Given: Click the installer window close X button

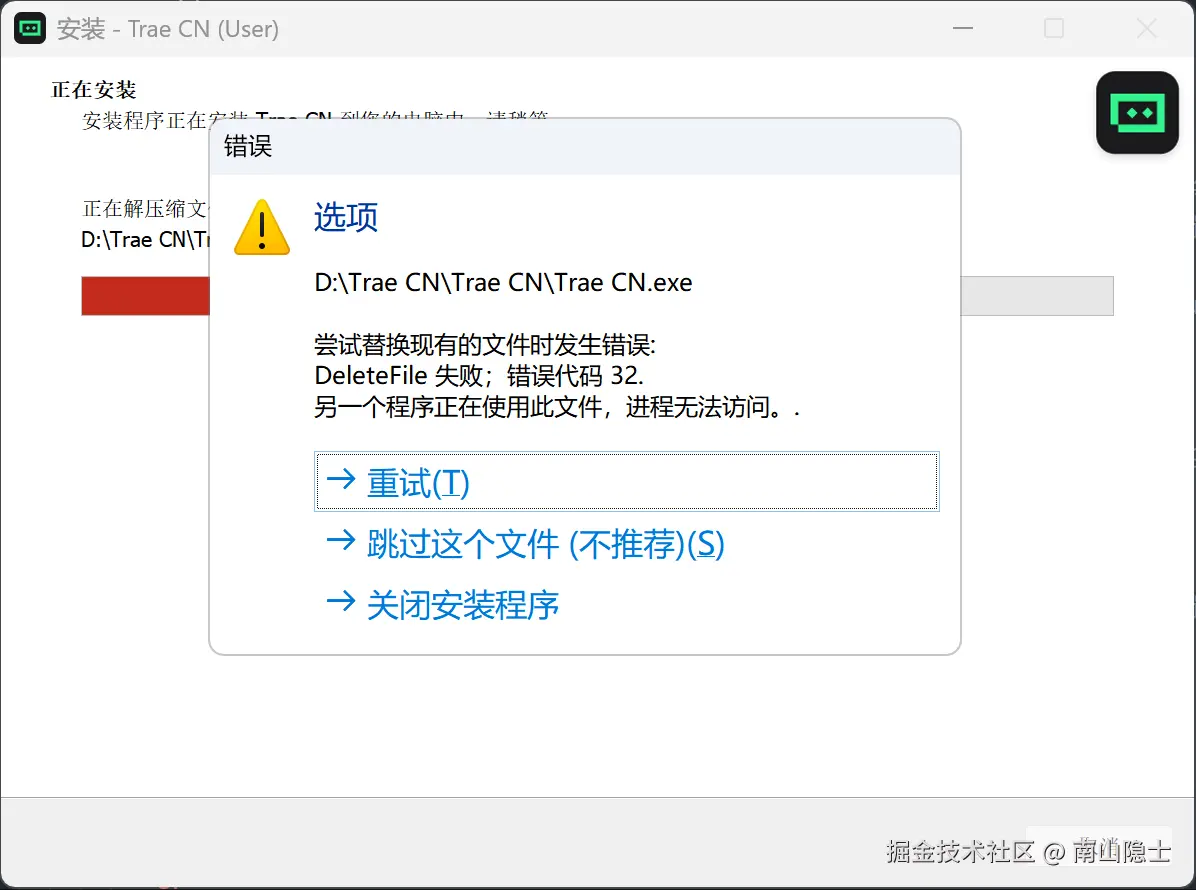Looking at the screenshot, I should (x=1146, y=28).
